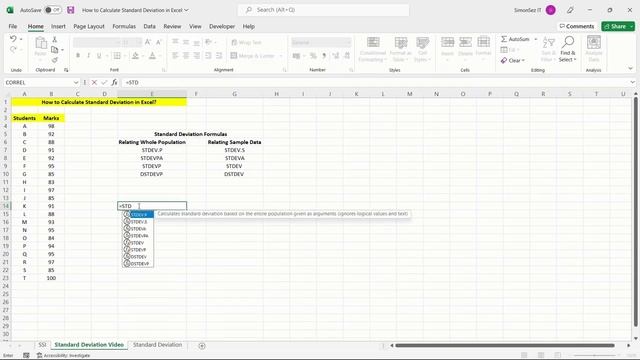Click the Sort & Filter icon
Viewport: 640px width, 360px height.
[x=549, y=42]
